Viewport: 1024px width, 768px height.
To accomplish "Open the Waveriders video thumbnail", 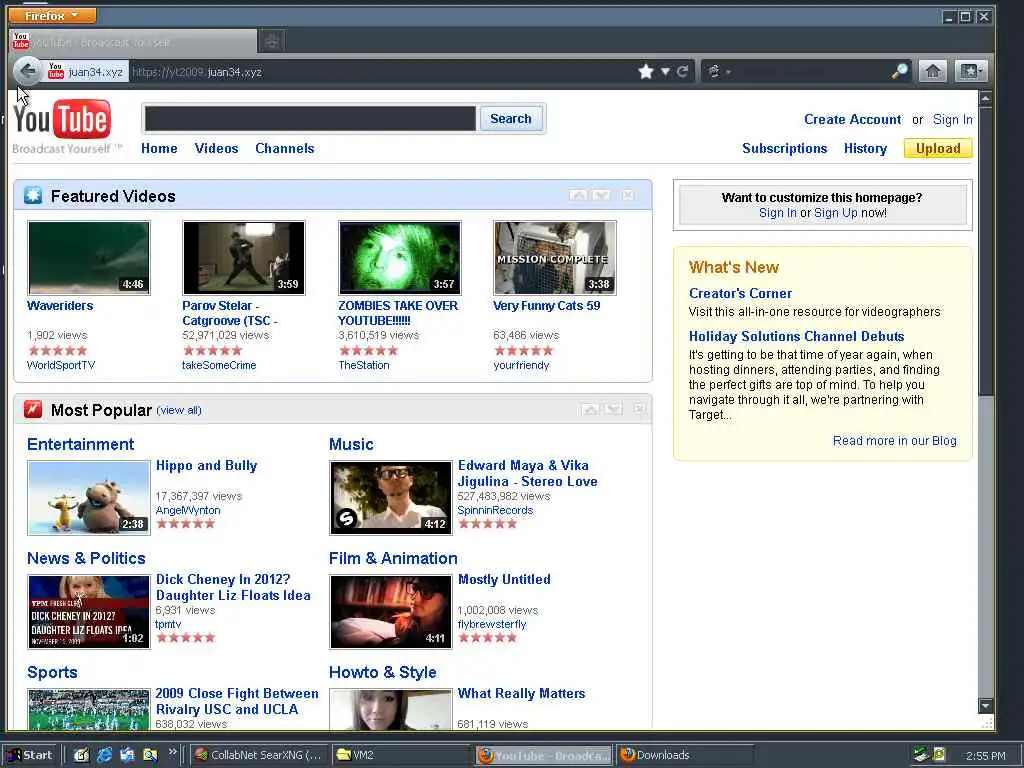I will [89, 258].
